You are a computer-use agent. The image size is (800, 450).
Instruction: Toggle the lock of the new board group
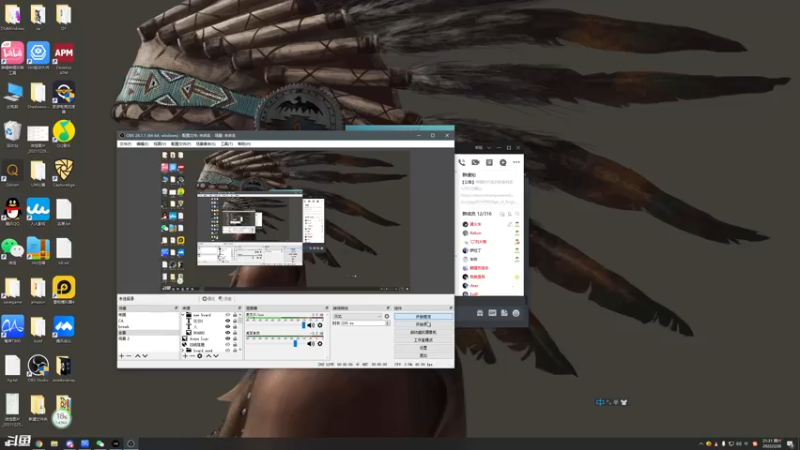point(235,315)
